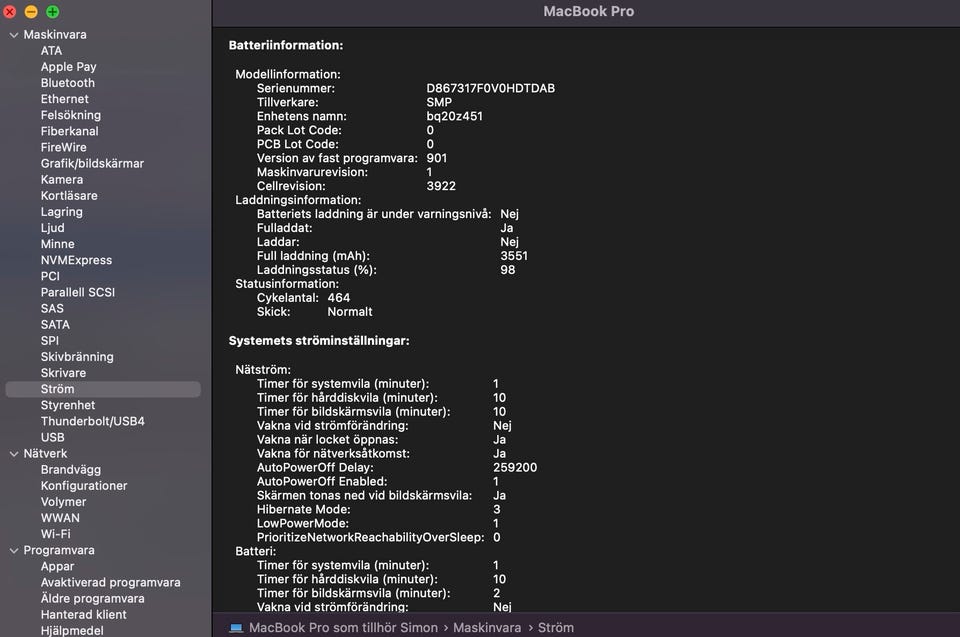This screenshot has height=637, width=960.
Task: Select Bluetooth in sidebar
Action: 68,83
